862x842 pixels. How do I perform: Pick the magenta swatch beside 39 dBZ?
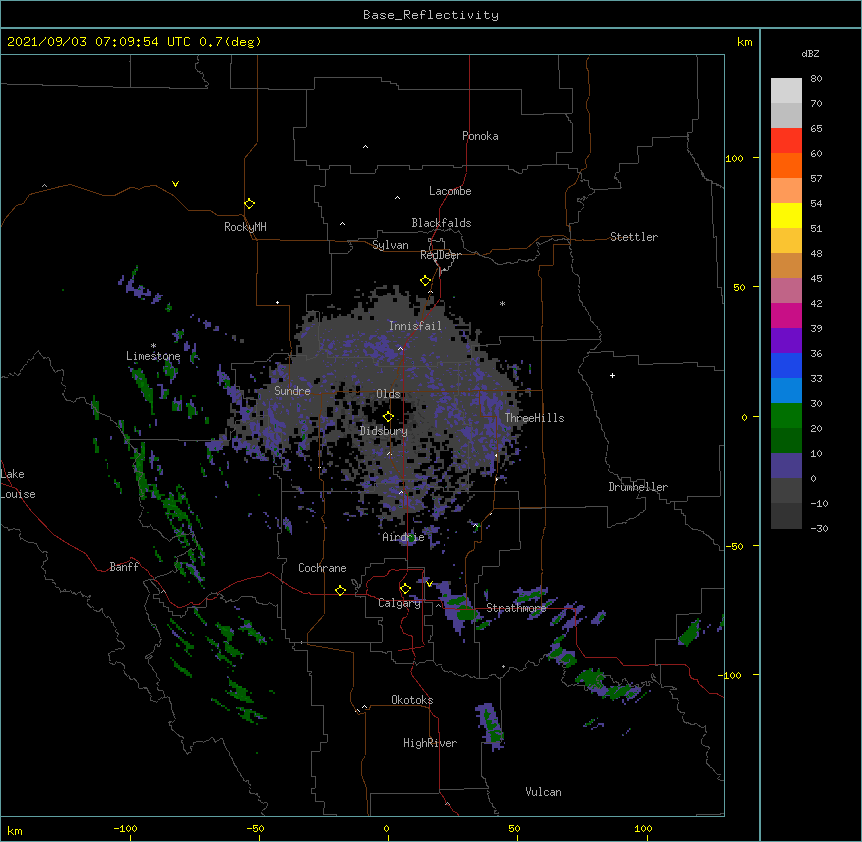786,315
